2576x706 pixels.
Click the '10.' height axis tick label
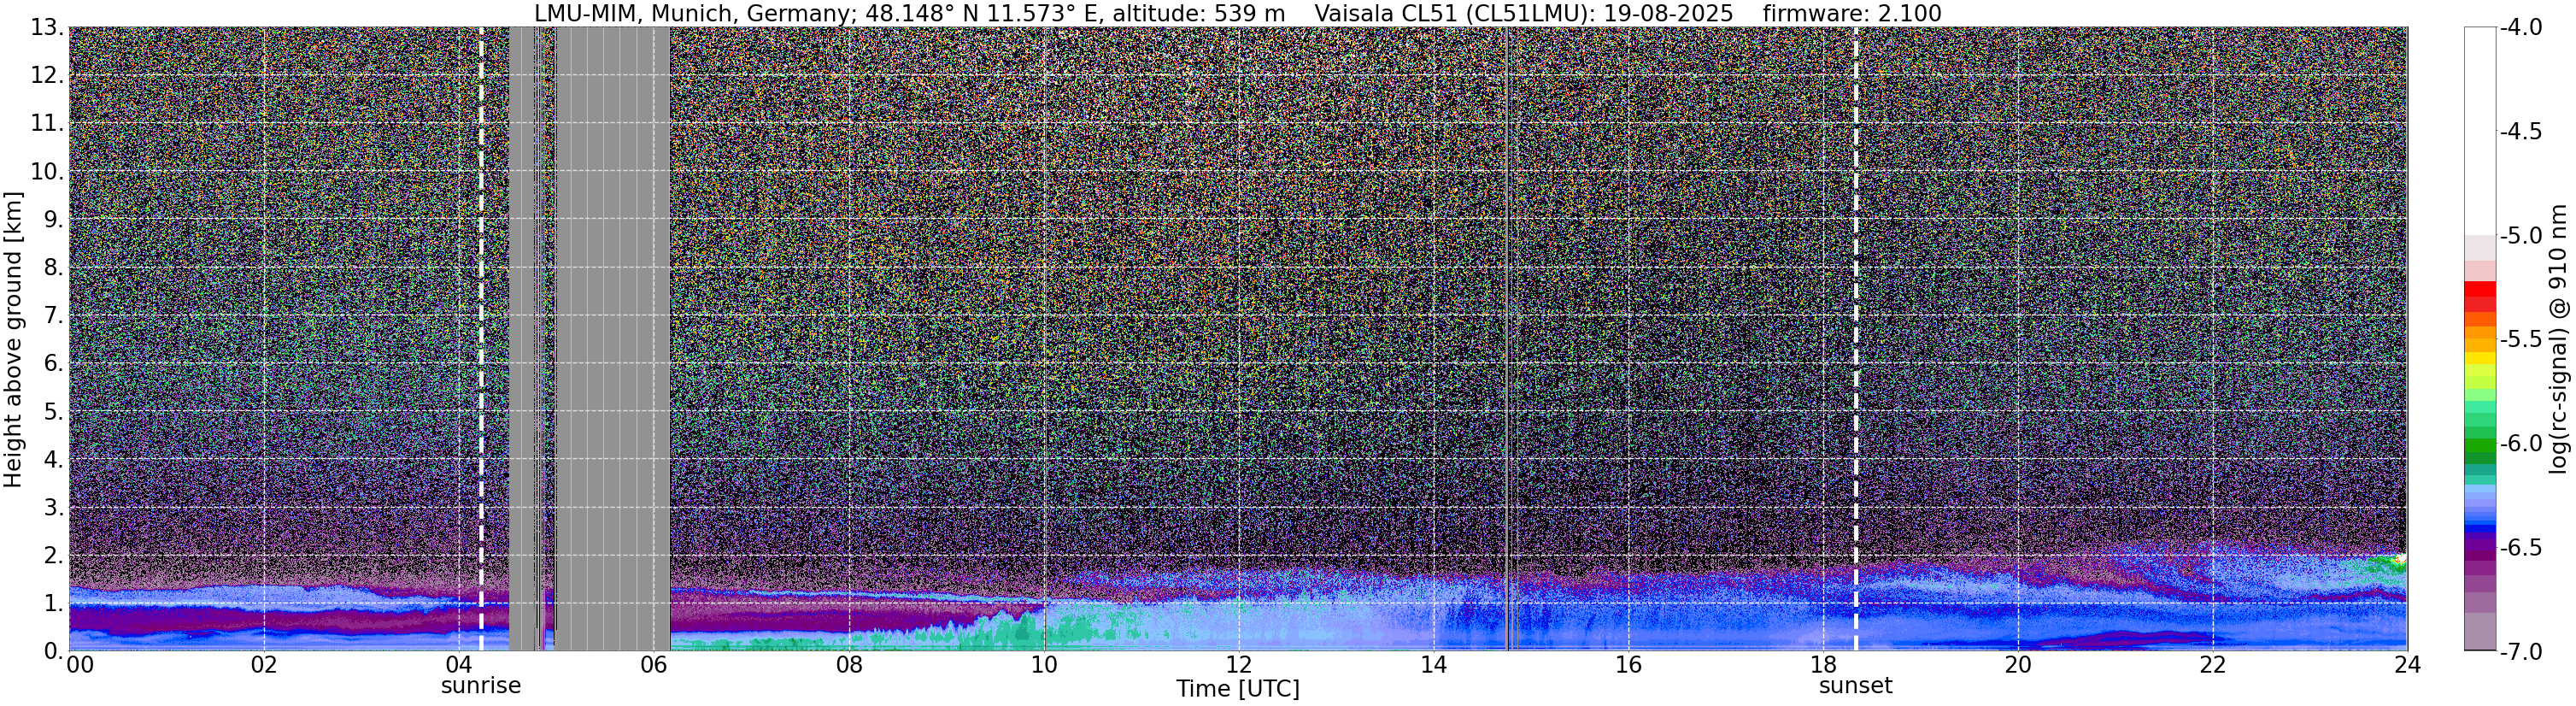(x=47, y=171)
